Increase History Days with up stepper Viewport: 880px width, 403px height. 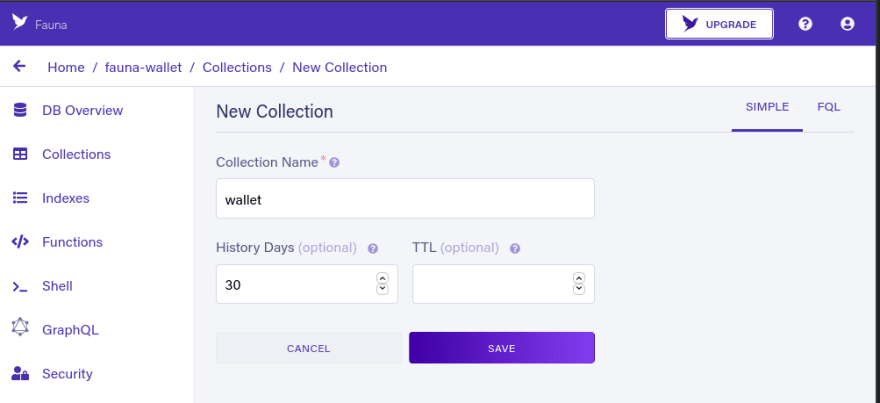(383, 278)
